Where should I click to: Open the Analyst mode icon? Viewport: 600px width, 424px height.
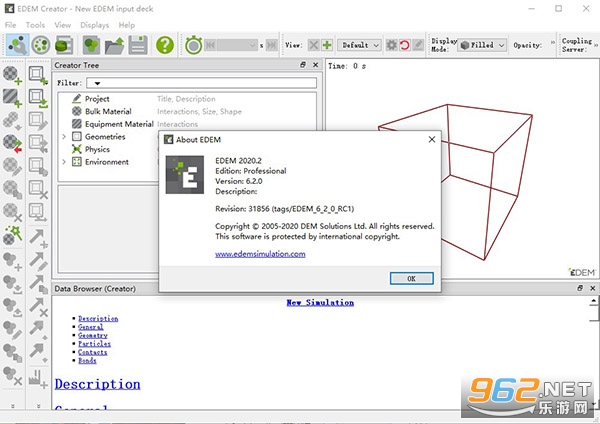click(64, 45)
